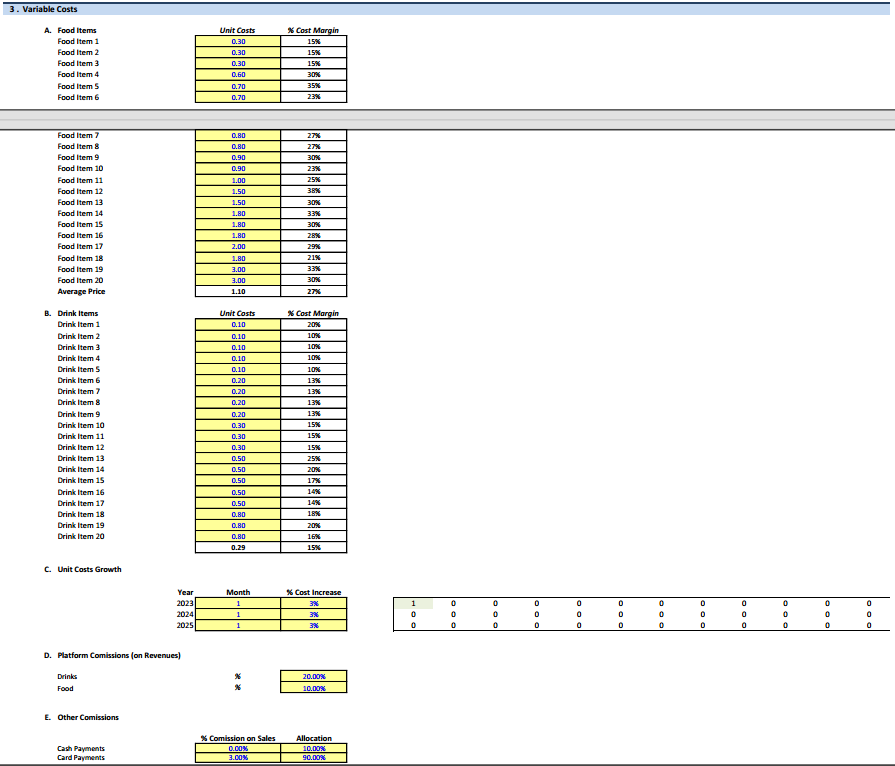The height and width of the screenshot is (766, 895).
Task: Click Food Item 1 unit cost cell
Action: (x=238, y=42)
